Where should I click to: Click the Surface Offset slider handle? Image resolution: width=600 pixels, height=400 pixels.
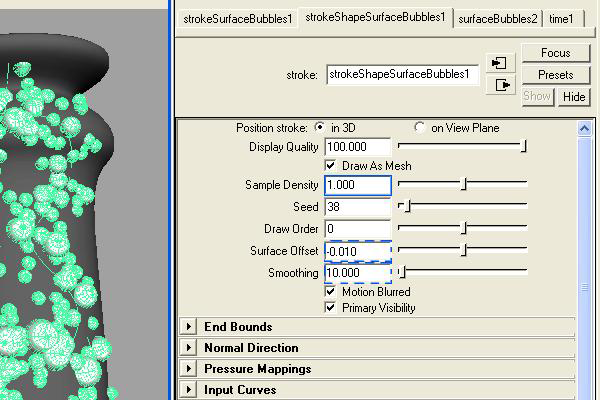464,250
